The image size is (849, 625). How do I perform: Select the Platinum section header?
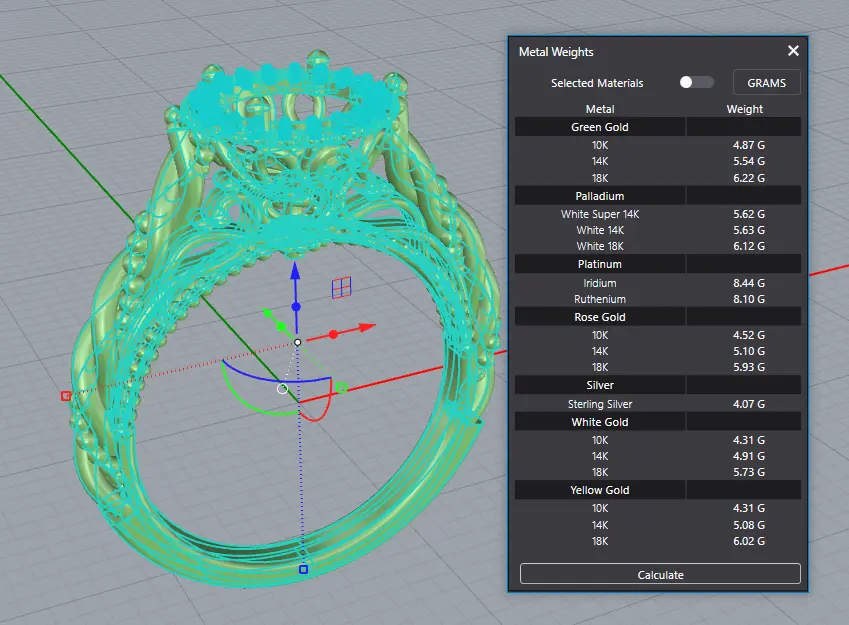657,264
